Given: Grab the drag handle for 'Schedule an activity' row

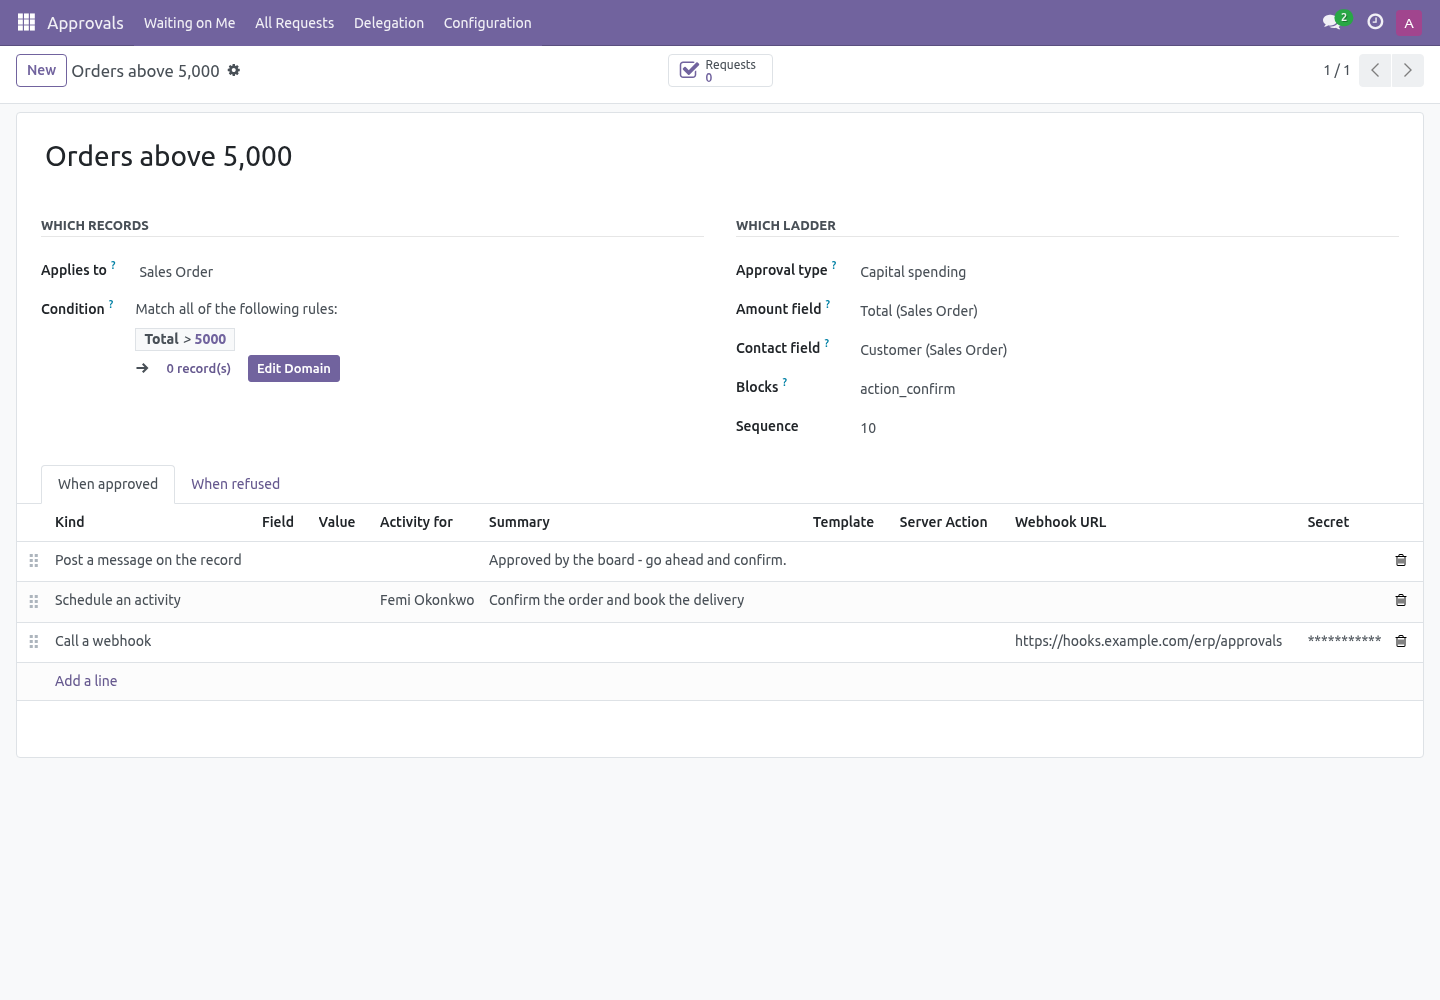Looking at the screenshot, I should click(34, 601).
